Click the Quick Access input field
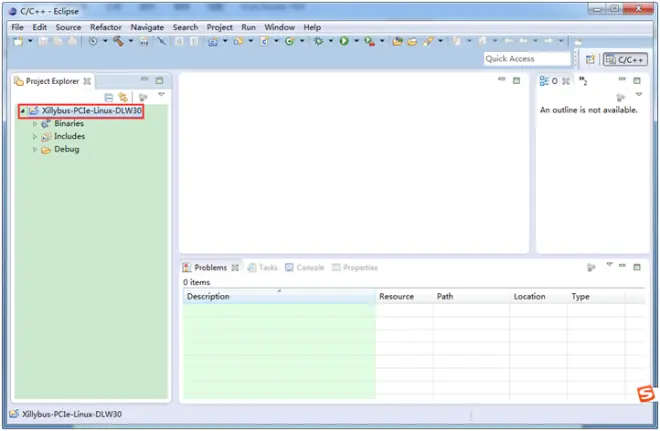The width and height of the screenshot is (660, 431). point(527,59)
